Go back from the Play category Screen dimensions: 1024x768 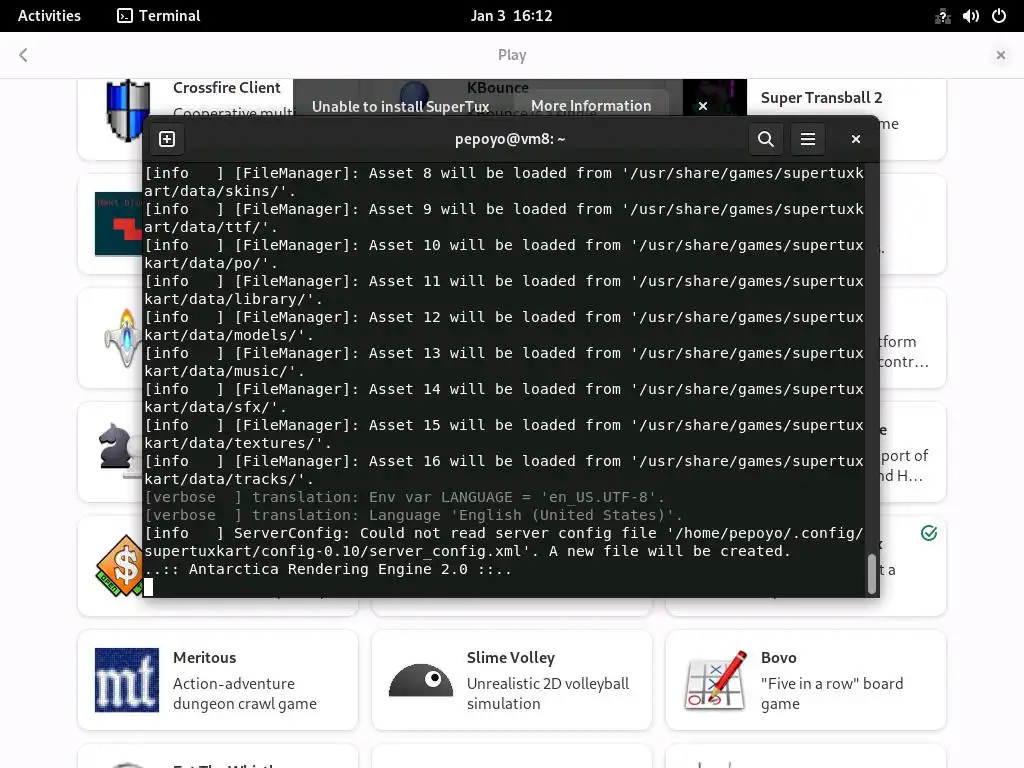point(24,55)
